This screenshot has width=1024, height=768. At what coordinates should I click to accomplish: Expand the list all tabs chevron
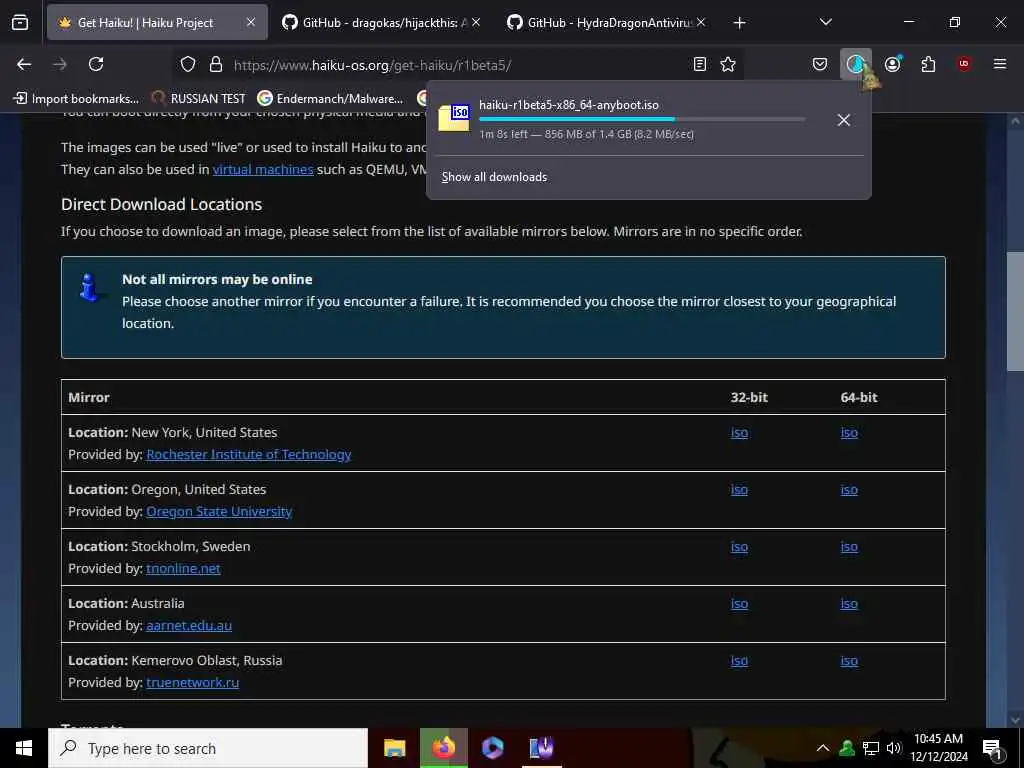(825, 23)
